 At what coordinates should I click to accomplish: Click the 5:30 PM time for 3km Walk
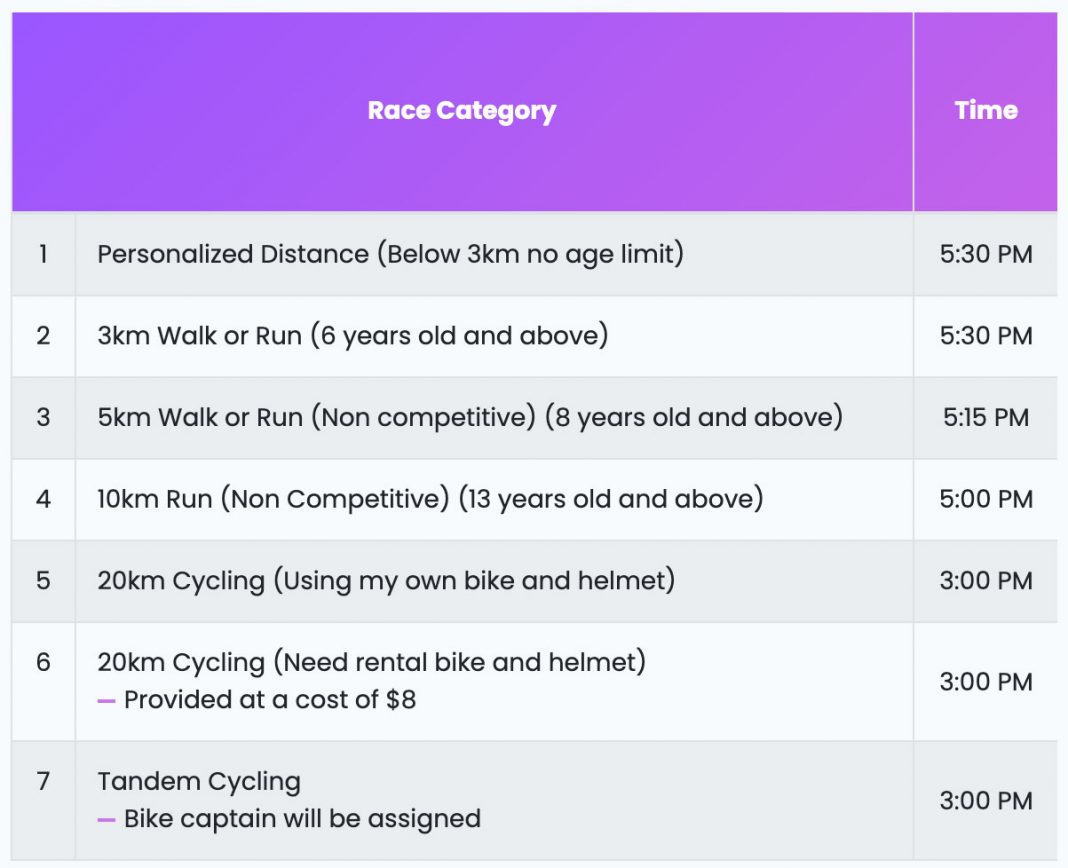pyautogui.click(x=985, y=335)
